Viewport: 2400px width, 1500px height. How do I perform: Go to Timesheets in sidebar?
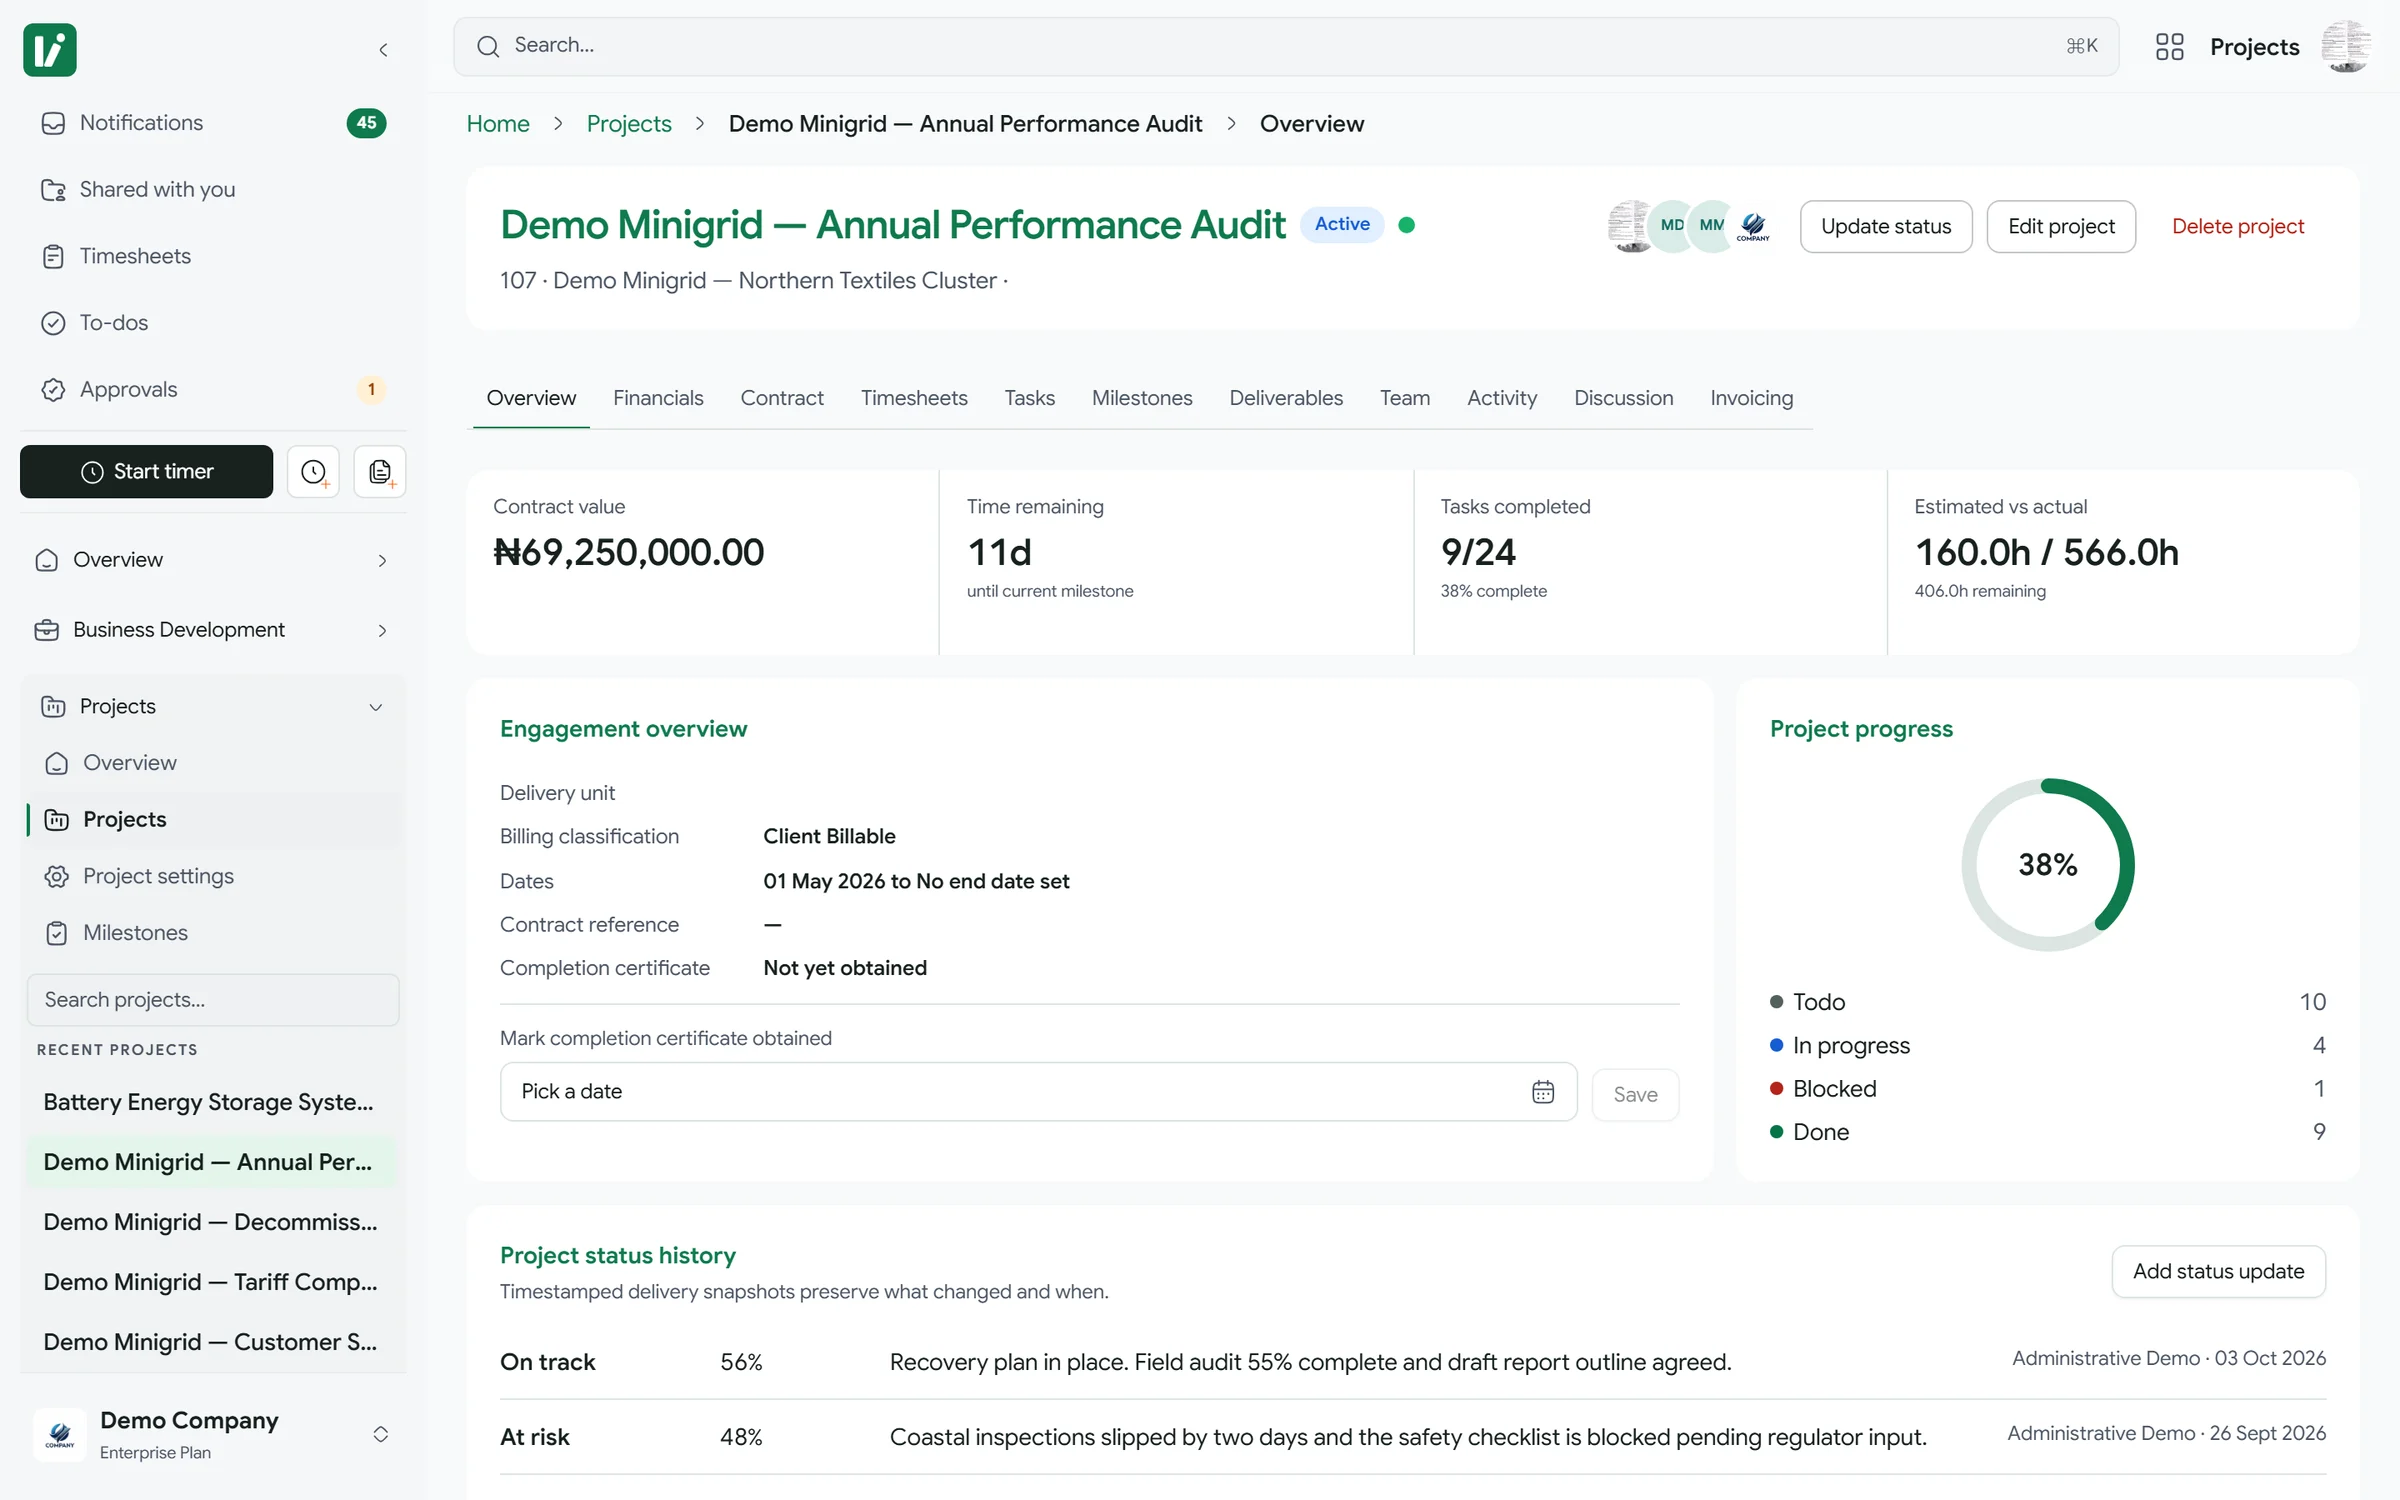click(x=213, y=256)
